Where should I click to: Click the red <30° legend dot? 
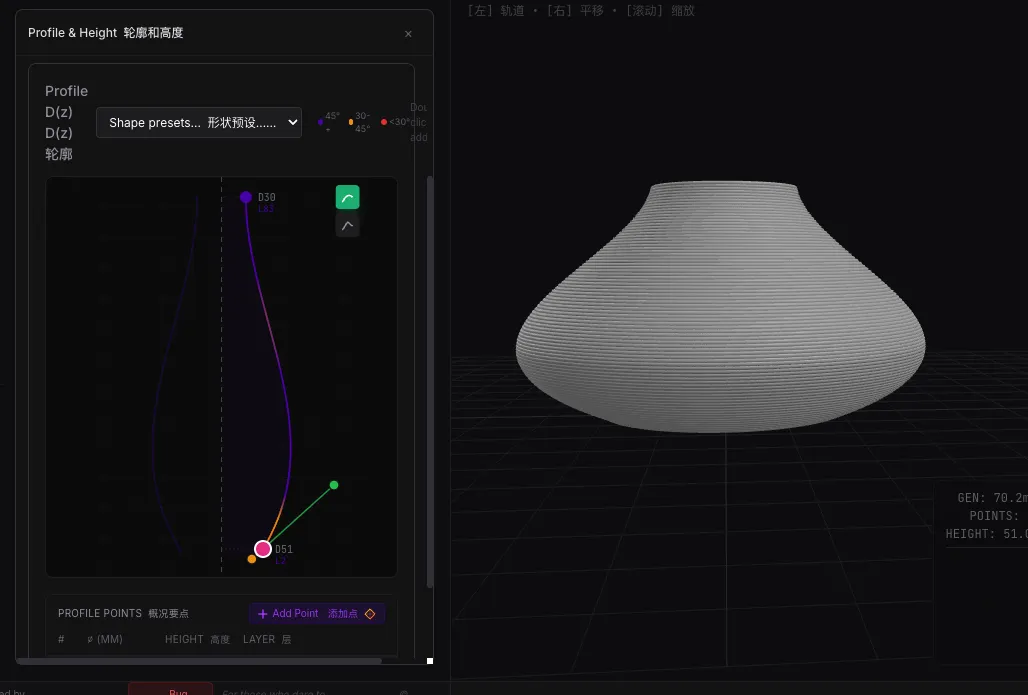tap(384, 122)
